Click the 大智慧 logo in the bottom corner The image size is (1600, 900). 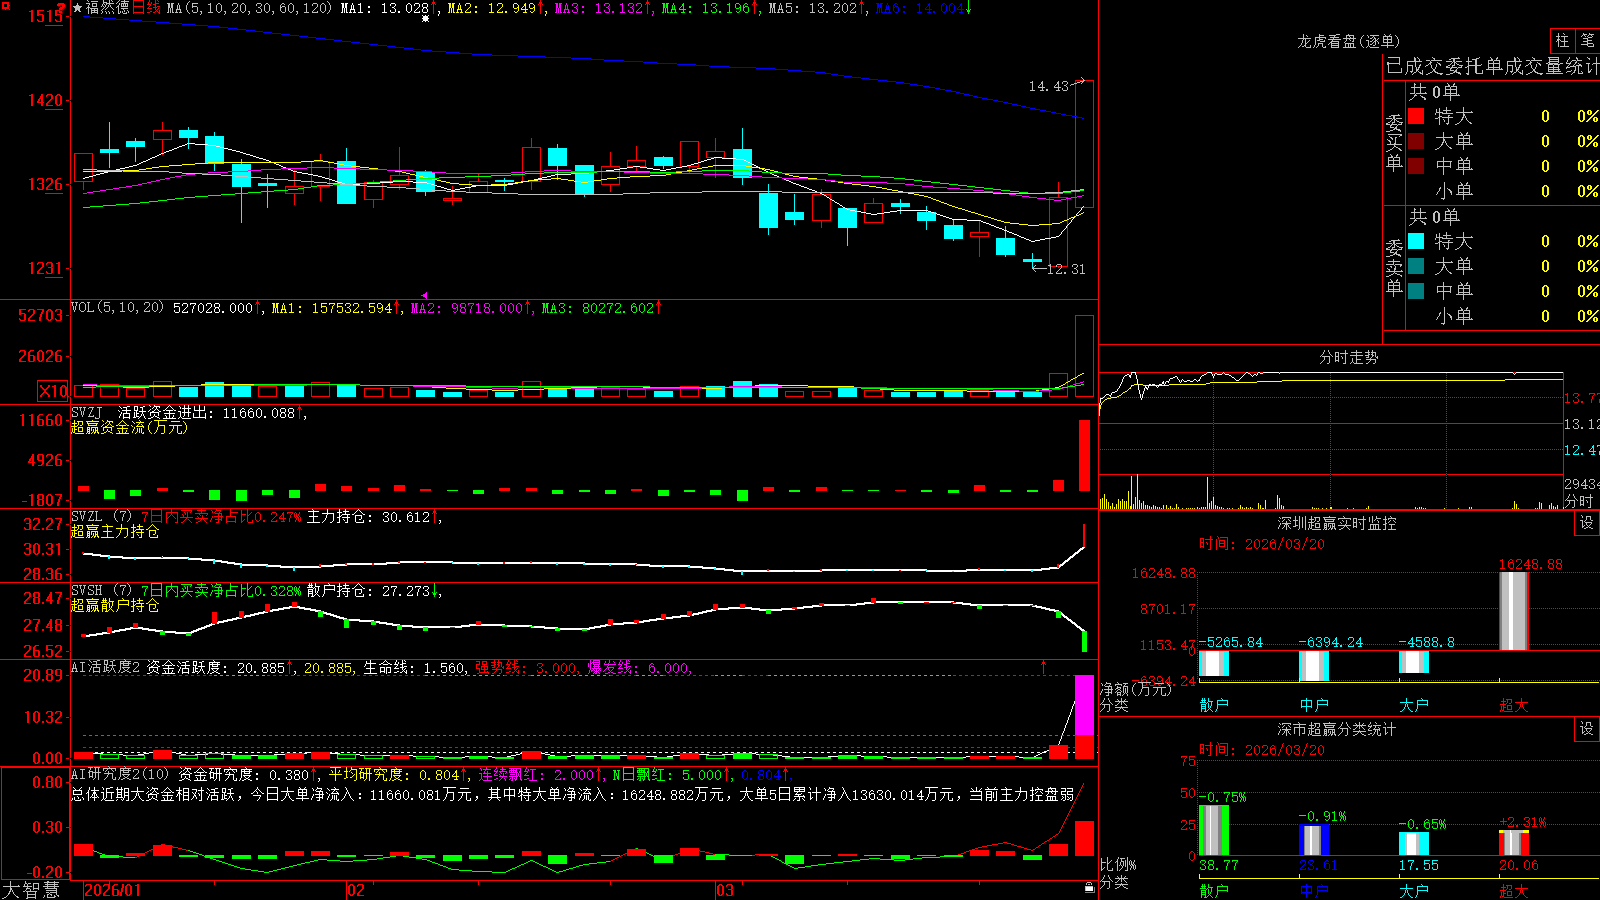tap(31, 889)
